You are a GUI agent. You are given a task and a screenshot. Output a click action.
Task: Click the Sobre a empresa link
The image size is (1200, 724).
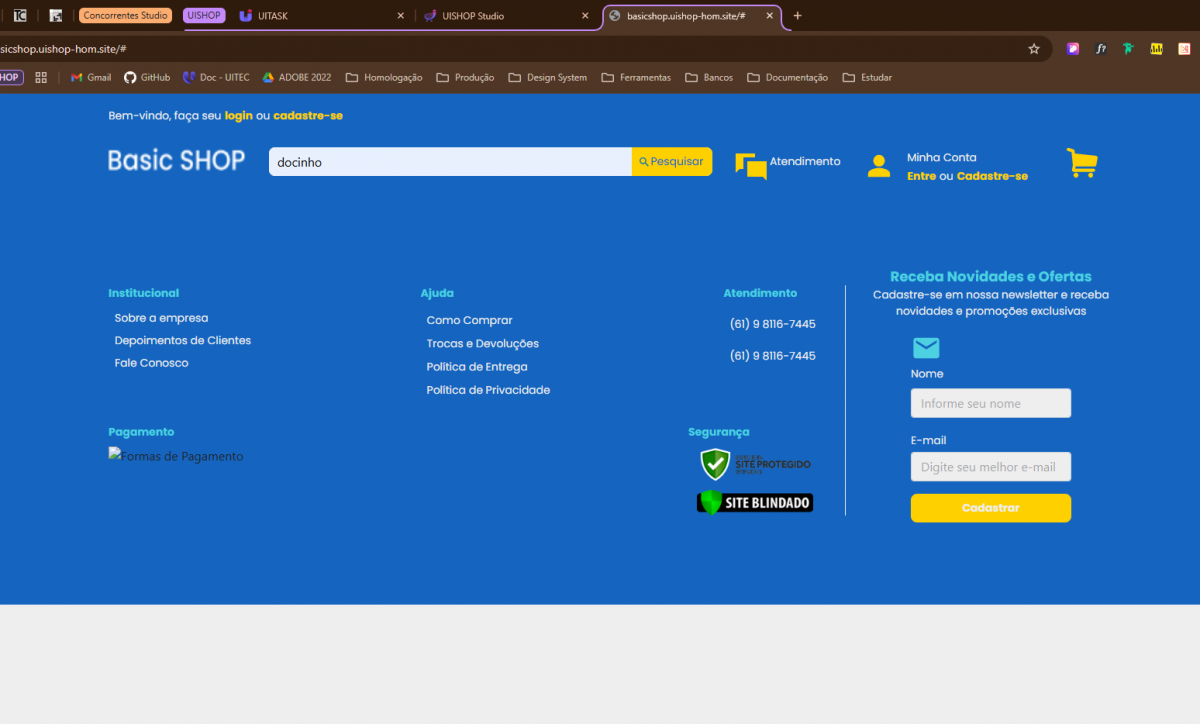161,318
